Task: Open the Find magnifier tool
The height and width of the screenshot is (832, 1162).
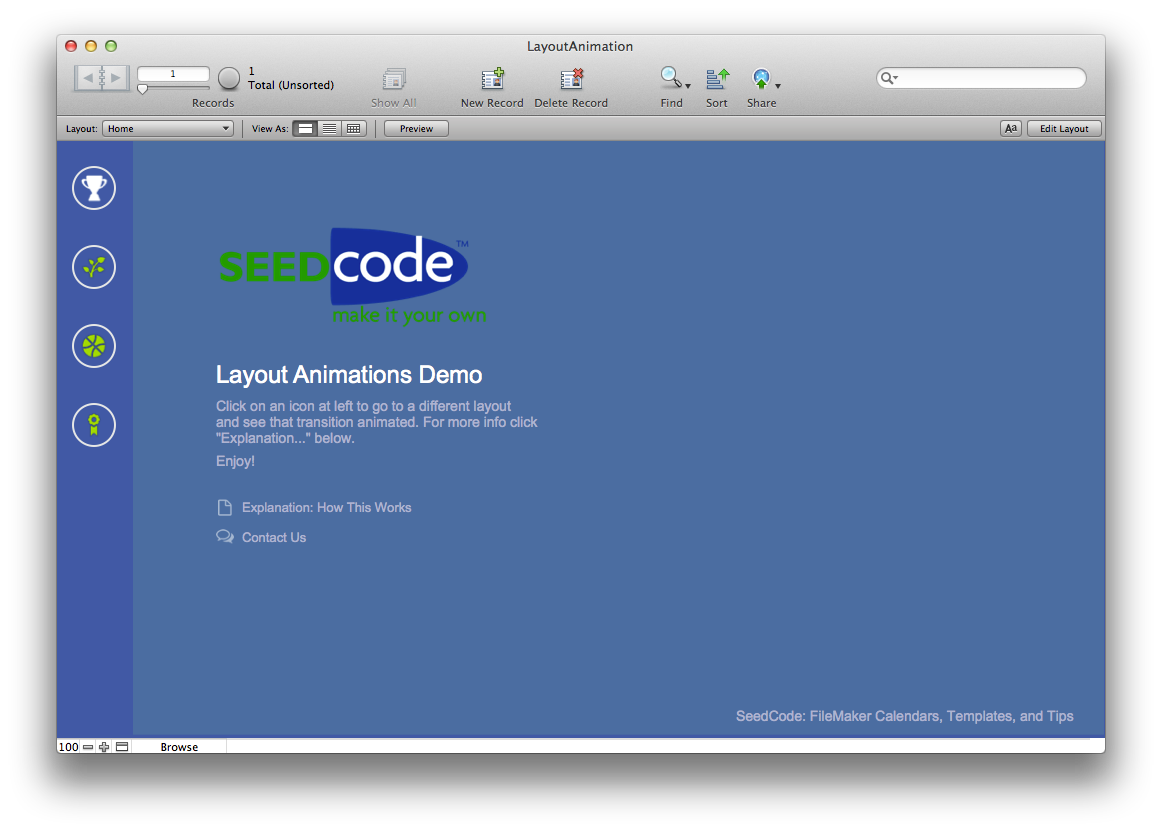Action: click(671, 78)
